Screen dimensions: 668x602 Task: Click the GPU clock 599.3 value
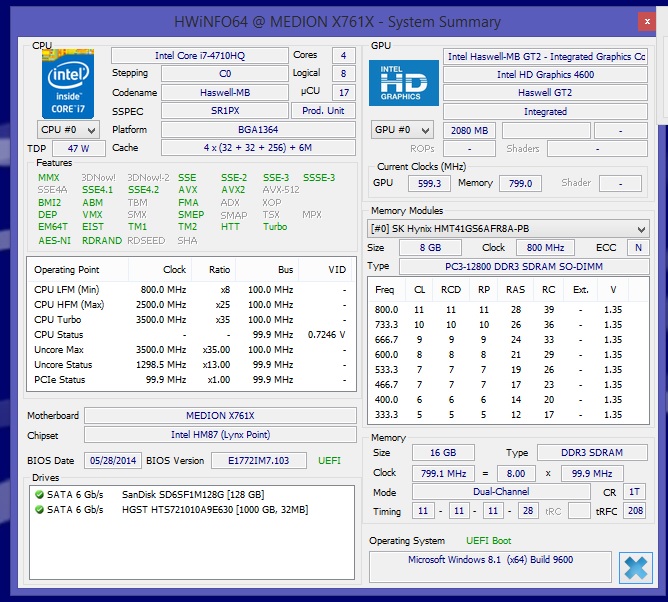(429, 183)
